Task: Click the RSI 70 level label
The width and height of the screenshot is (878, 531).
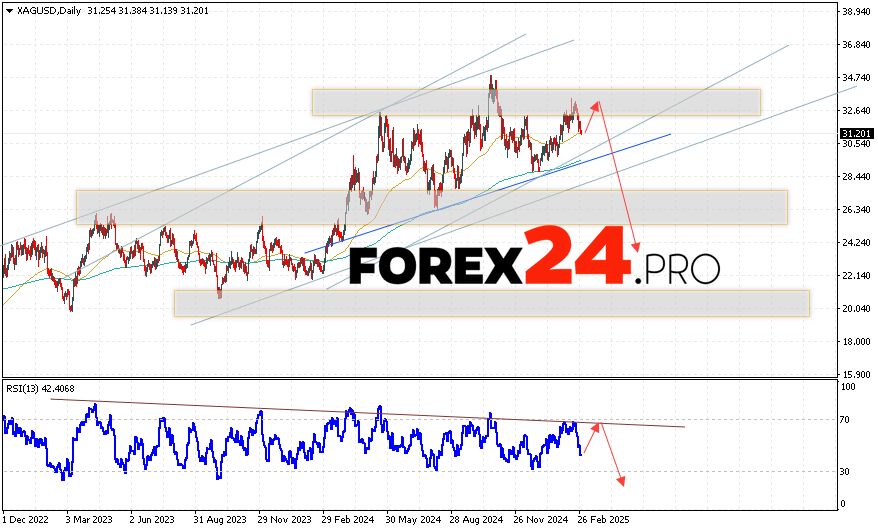Action: tap(845, 420)
